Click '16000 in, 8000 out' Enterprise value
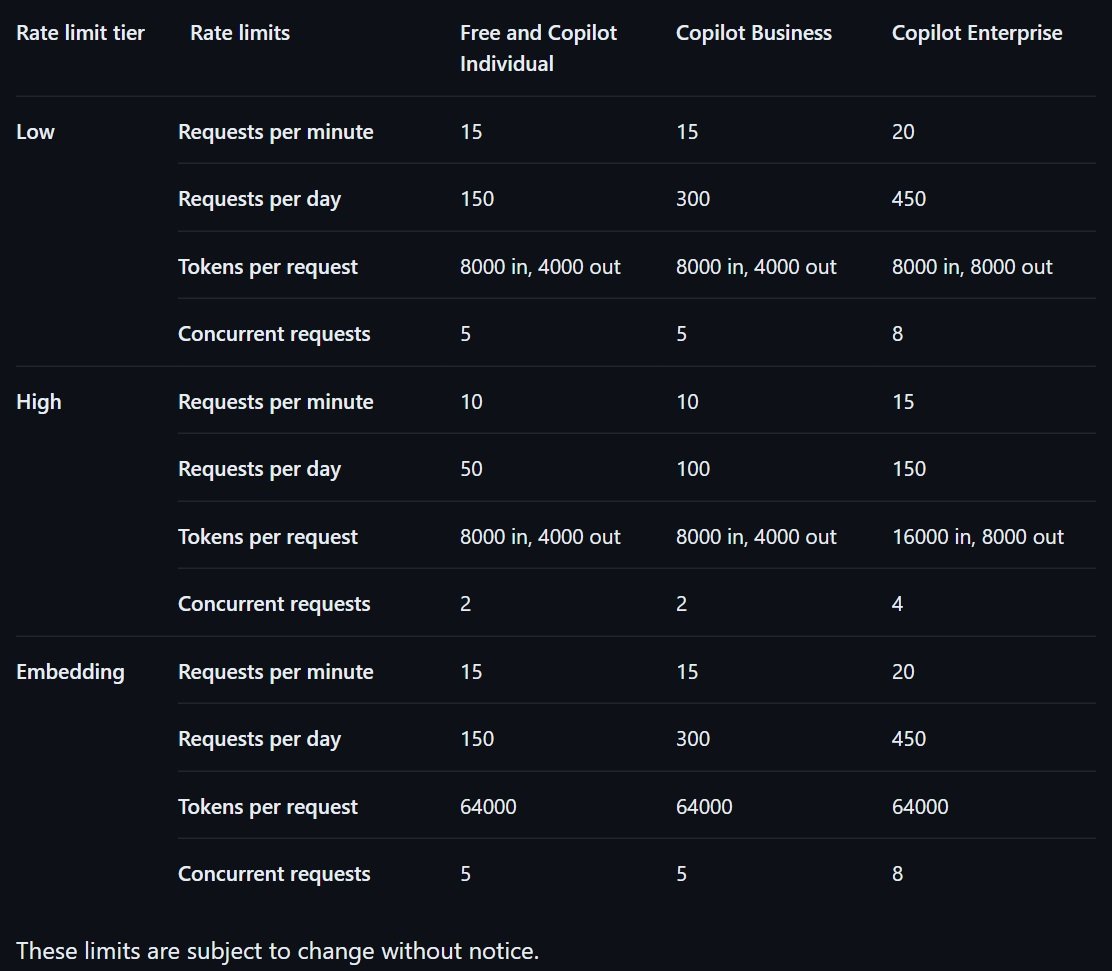This screenshot has height=971, width=1112. point(977,537)
